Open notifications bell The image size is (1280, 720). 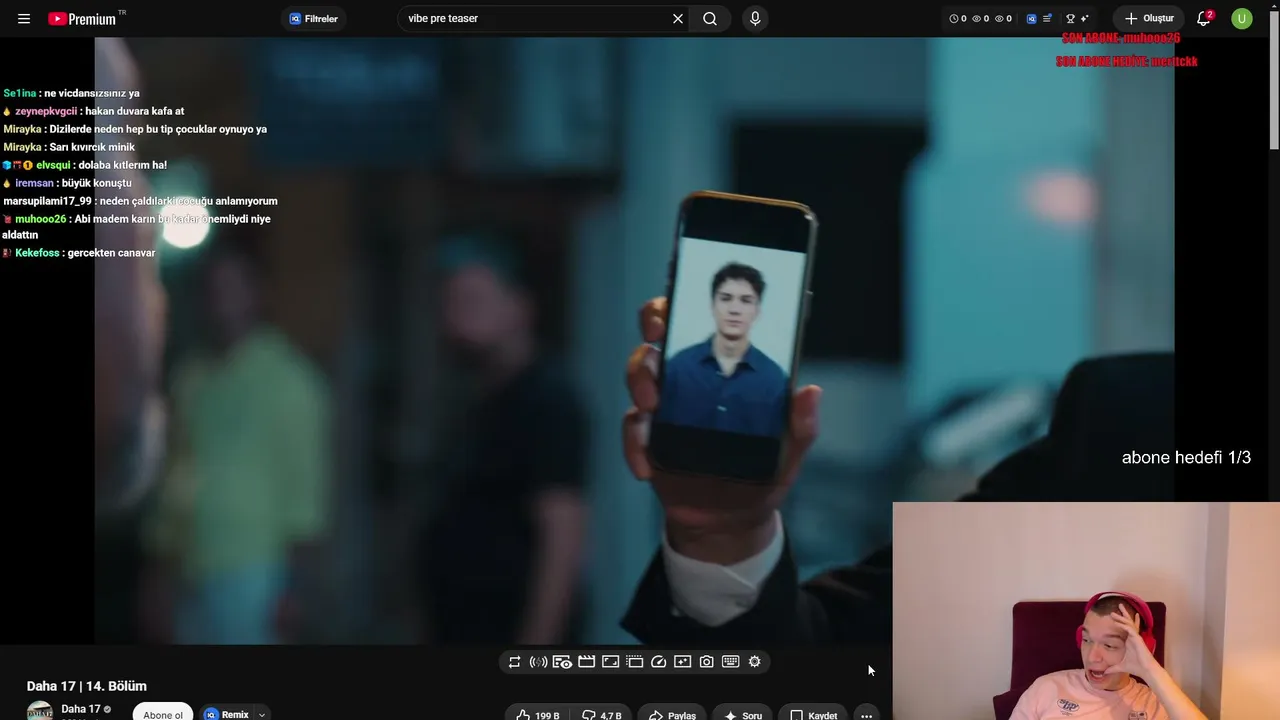(x=1204, y=19)
